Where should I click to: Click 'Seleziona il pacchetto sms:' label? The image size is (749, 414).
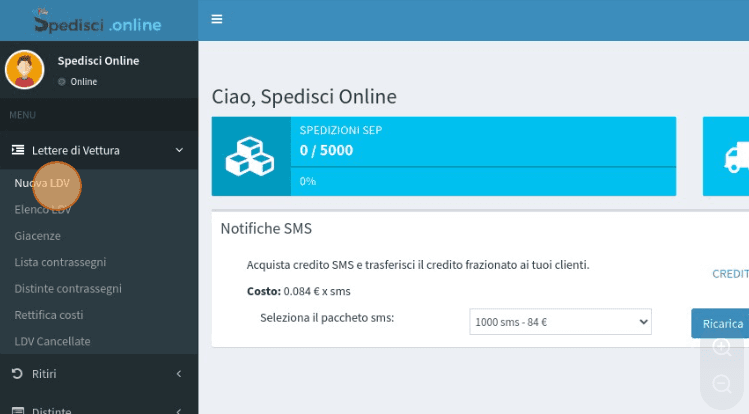[x=327, y=318]
